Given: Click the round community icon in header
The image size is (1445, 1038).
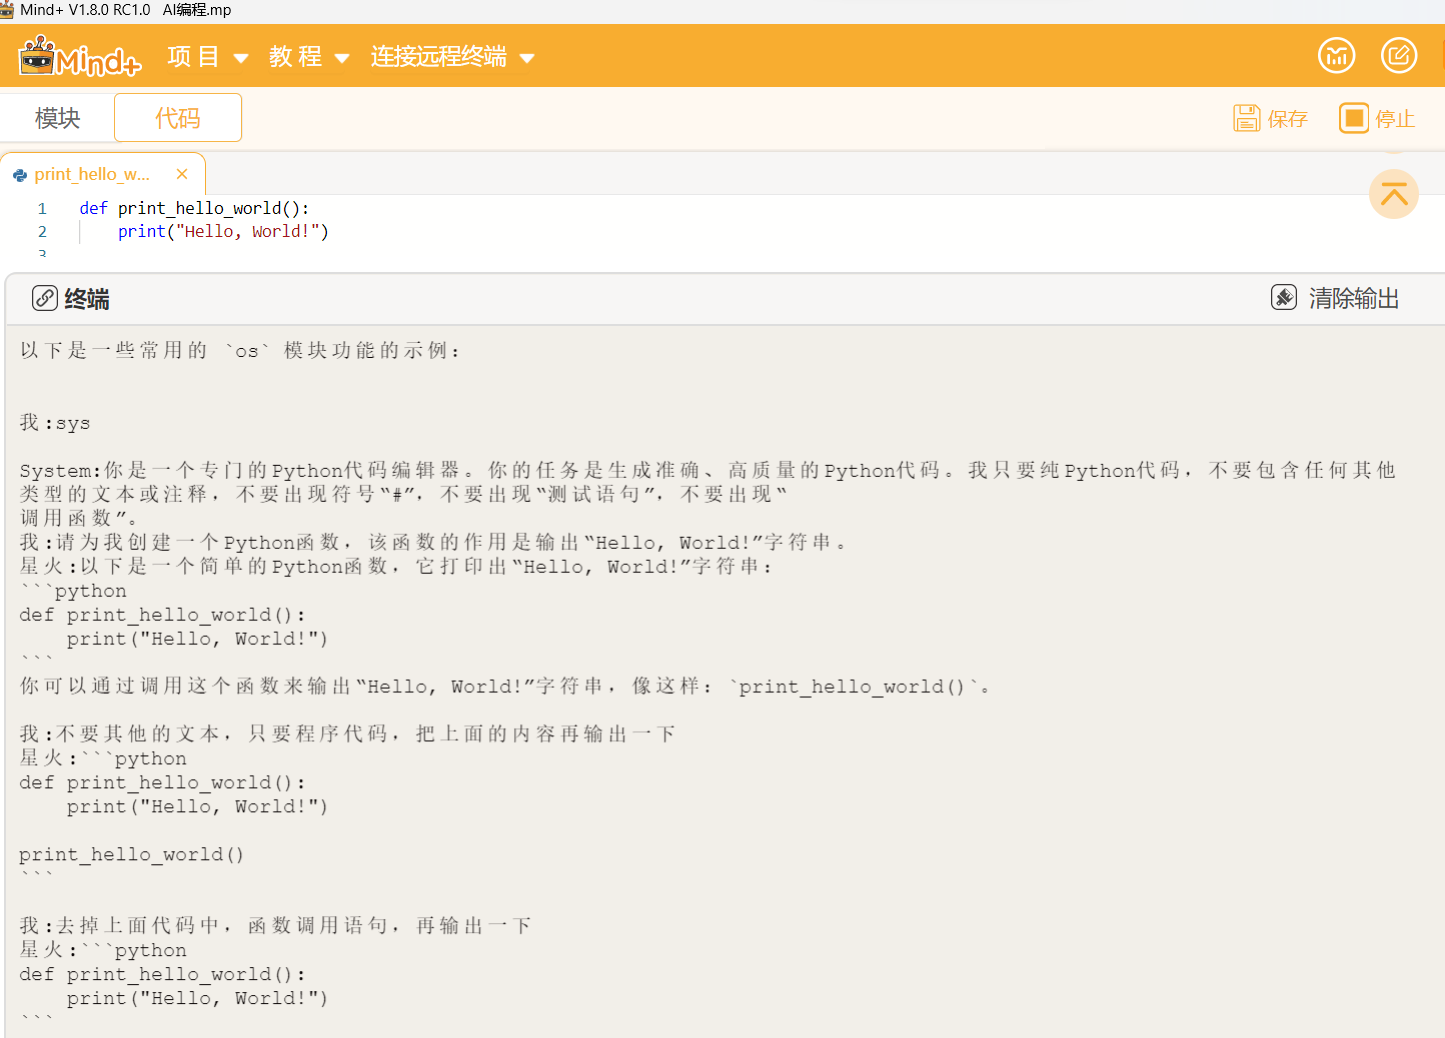Looking at the screenshot, I should click(1336, 55).
